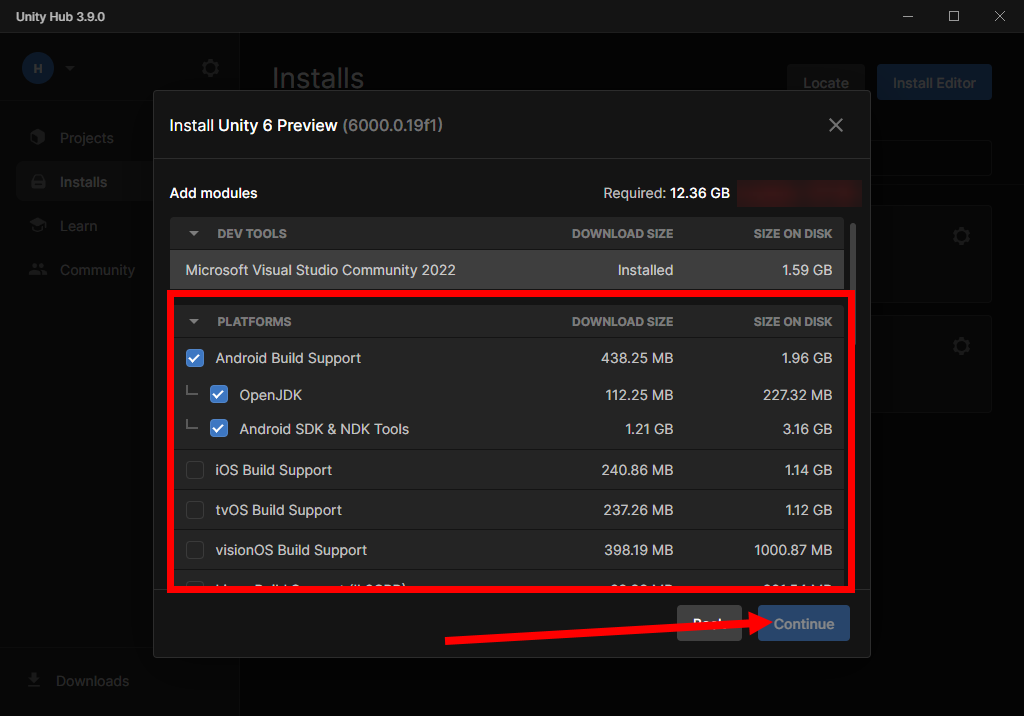Click the 438.25 MB download size
1024x716 pixels.
click(x=637, y=358)
